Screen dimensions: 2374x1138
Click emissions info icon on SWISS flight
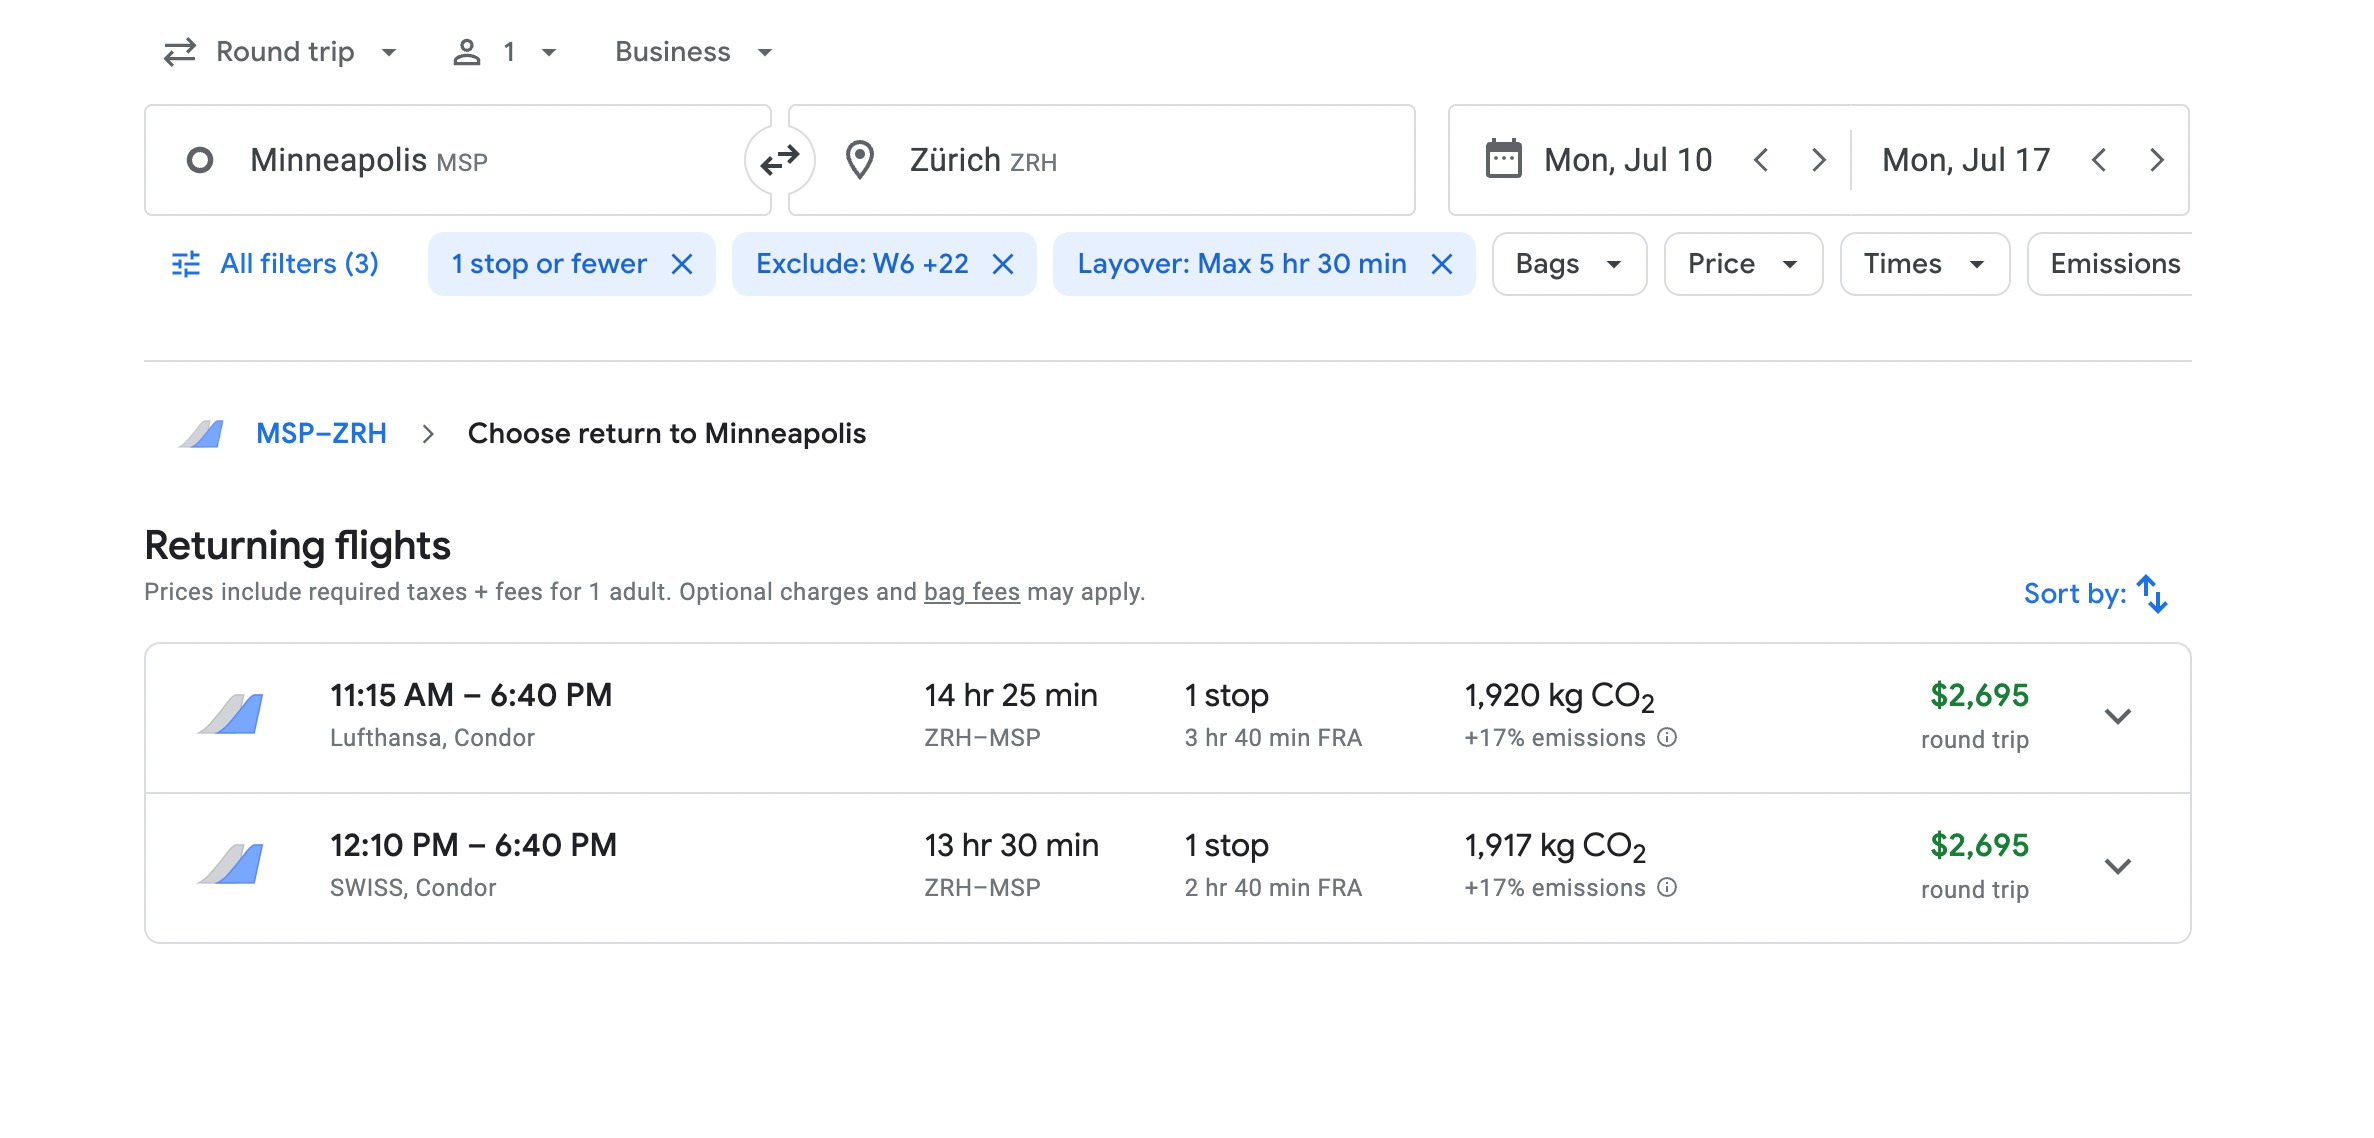coord(1667,888)
